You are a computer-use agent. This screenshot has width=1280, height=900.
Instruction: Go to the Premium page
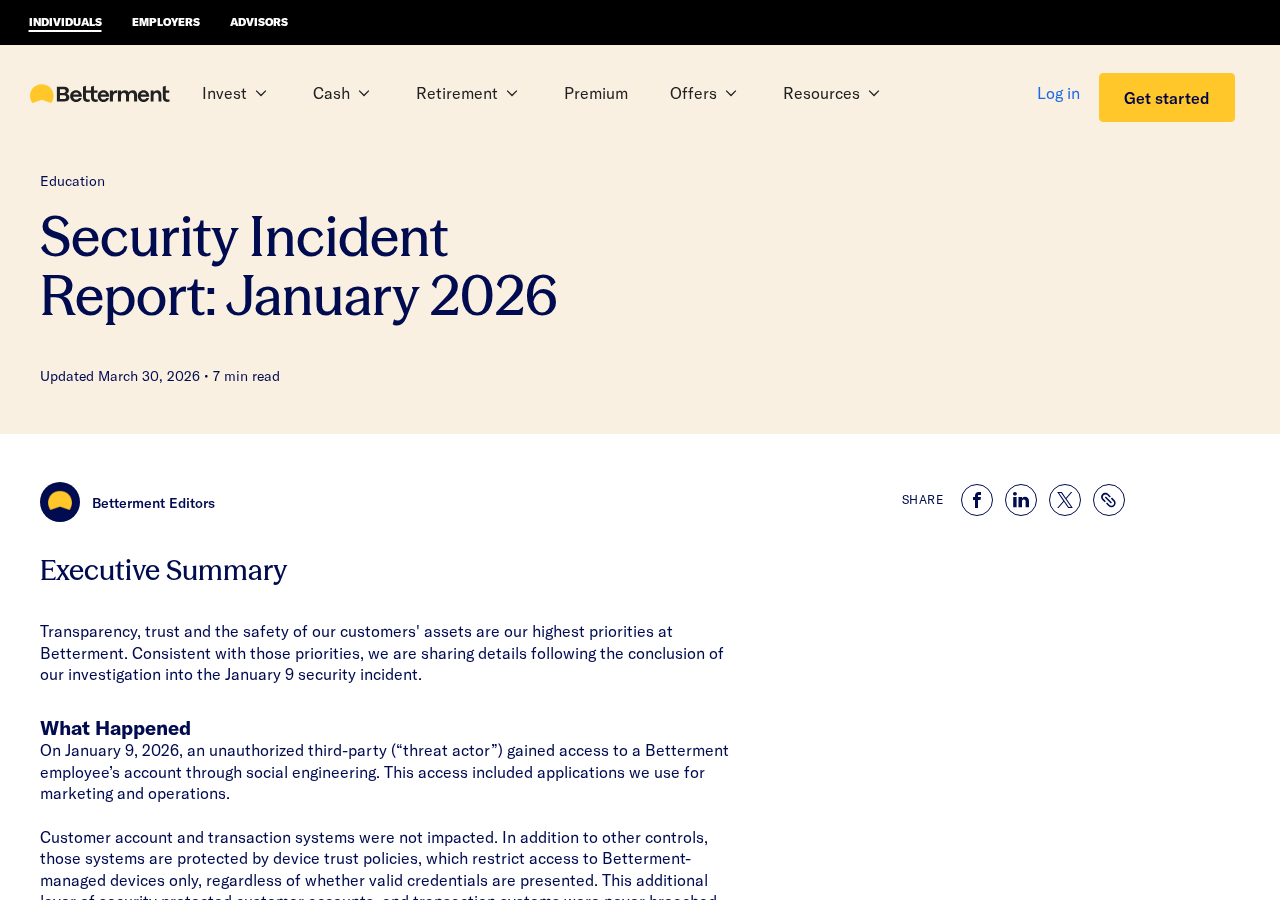pos(596,93)
